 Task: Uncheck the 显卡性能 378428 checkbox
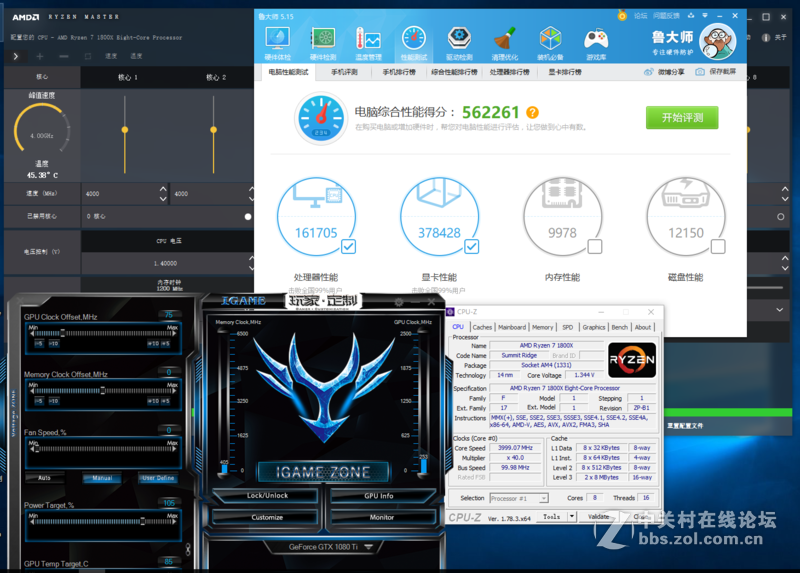(471, 247)
